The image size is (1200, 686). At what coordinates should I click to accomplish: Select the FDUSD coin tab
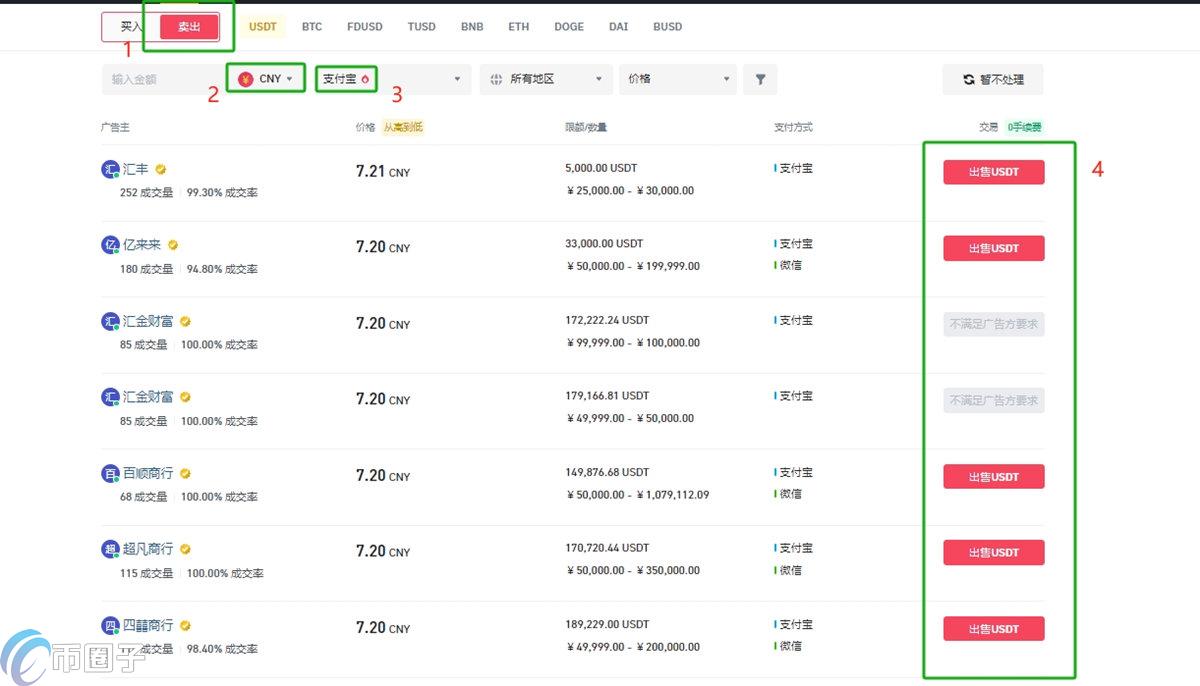tap(364, 27)
